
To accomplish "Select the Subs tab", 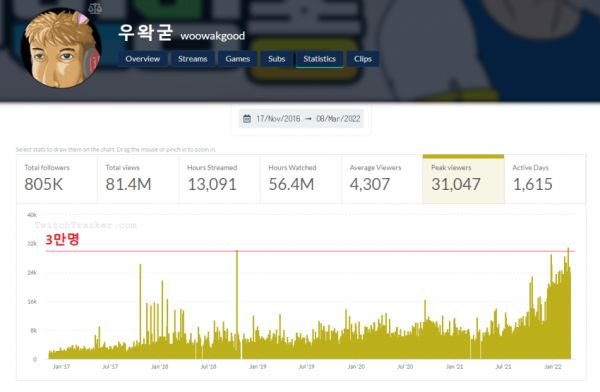I will (276, 59).
